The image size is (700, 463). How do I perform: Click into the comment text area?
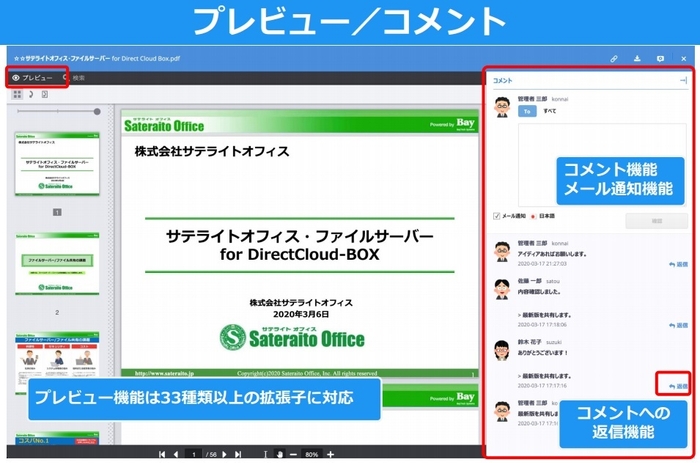[602, 165]
